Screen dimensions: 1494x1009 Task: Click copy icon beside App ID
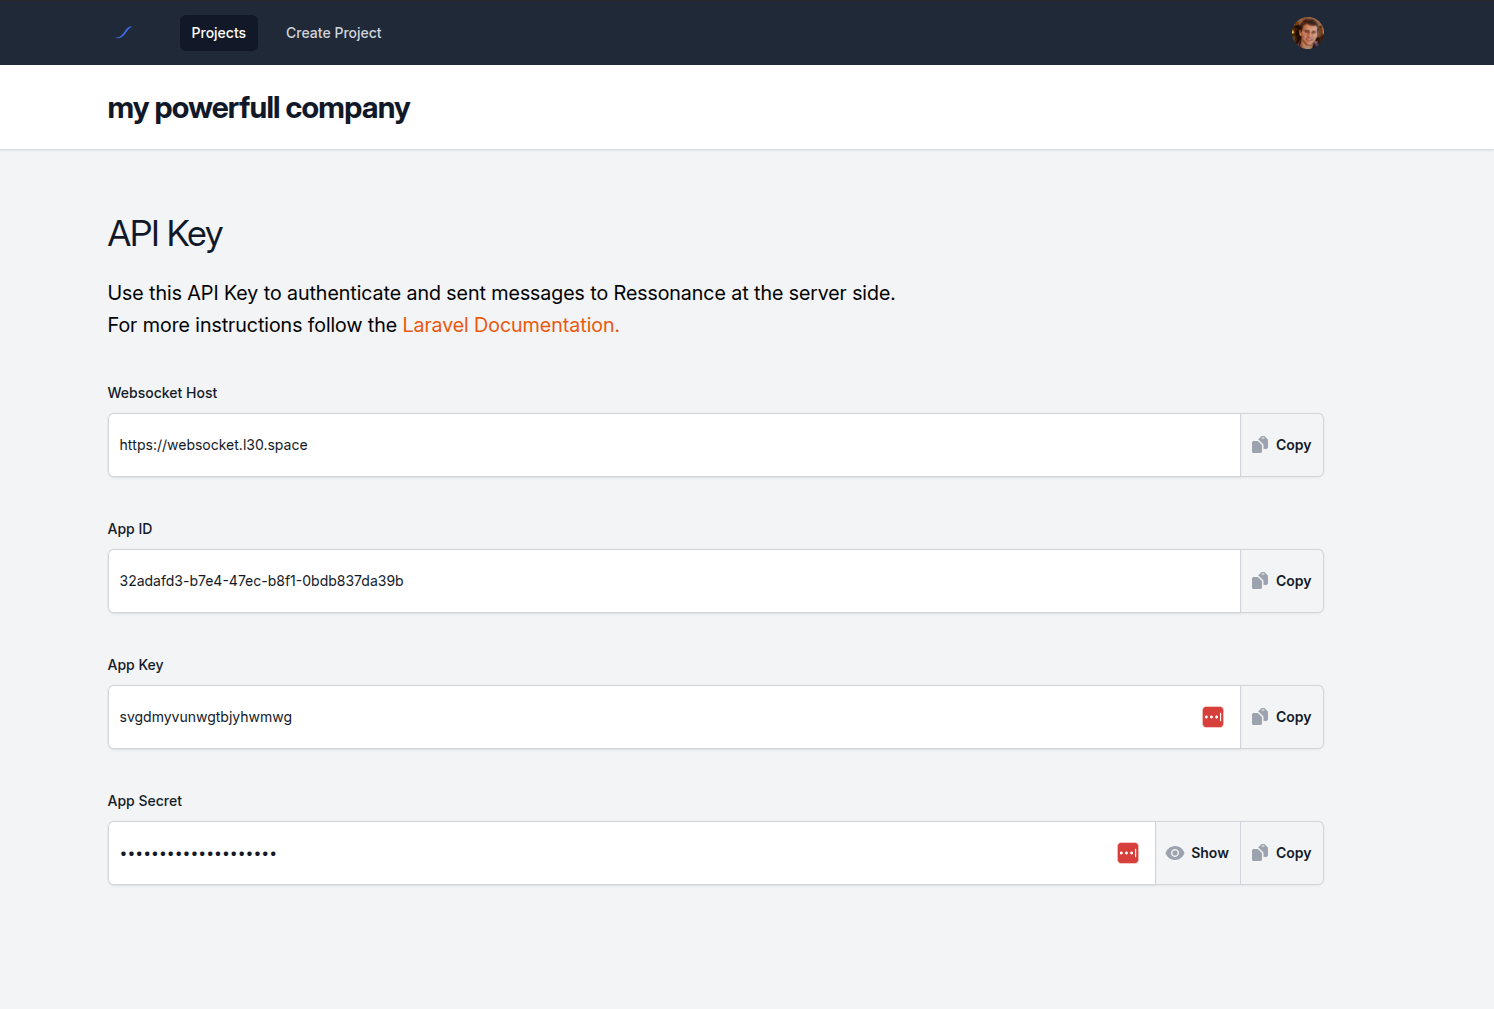1260,581
